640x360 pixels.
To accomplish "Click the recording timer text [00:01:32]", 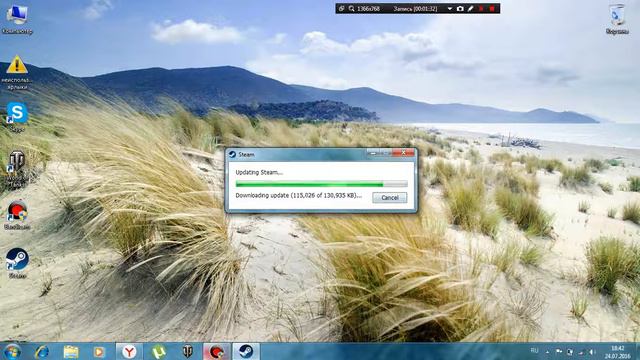I will [x=425, y=9].
